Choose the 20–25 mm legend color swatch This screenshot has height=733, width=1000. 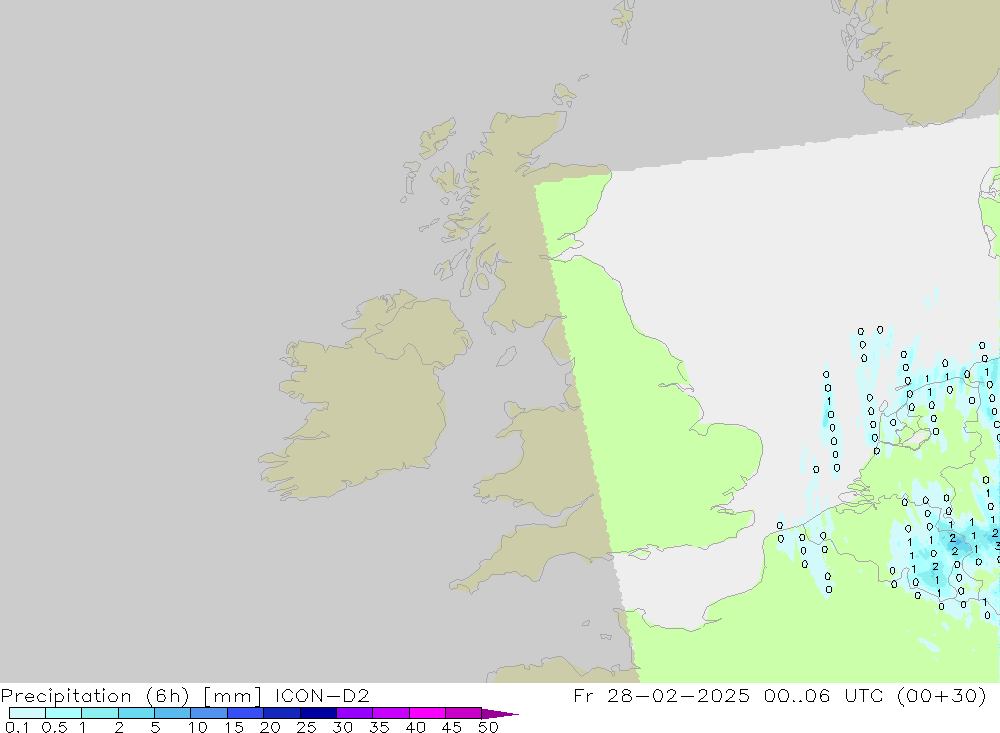(282, 713)
